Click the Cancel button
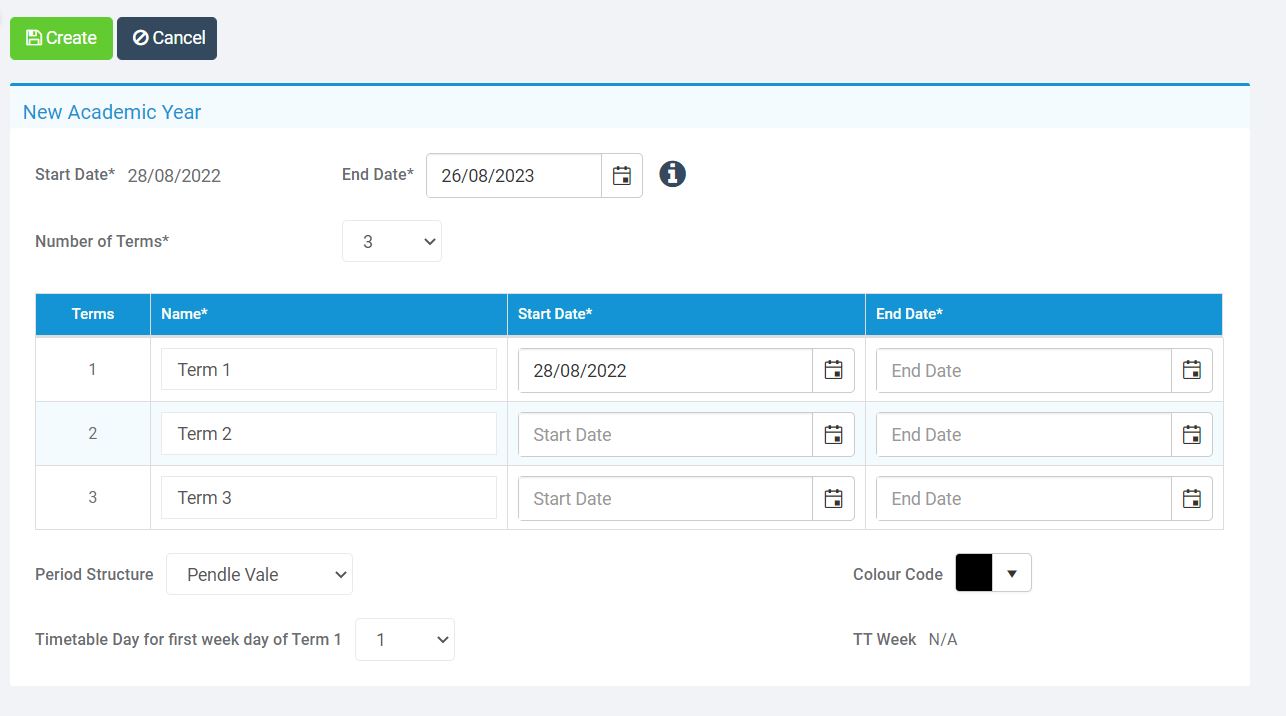This screenshot has height=716, width=1286. [166, 37]
